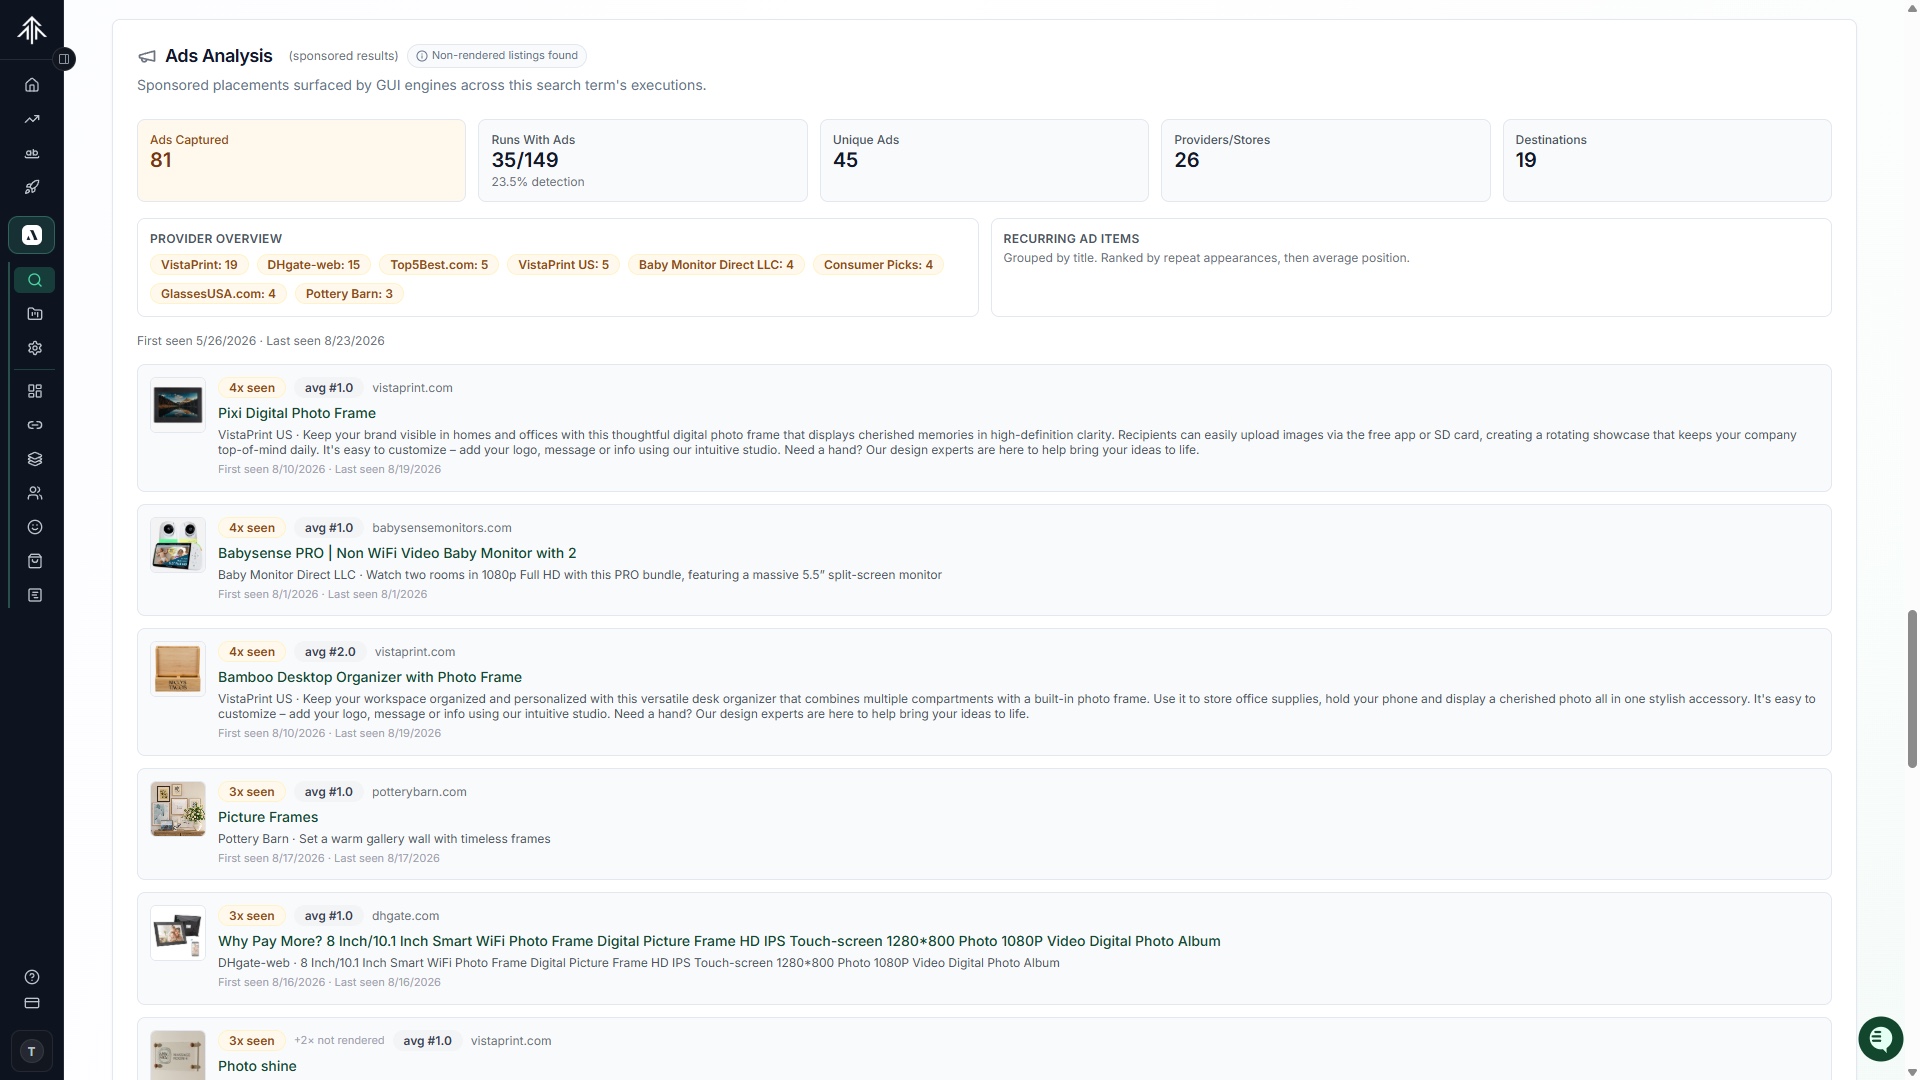Select the brand logo workspace tile
The image size is (1920, 1080).
pyautogui.click(x=32, y=235)
